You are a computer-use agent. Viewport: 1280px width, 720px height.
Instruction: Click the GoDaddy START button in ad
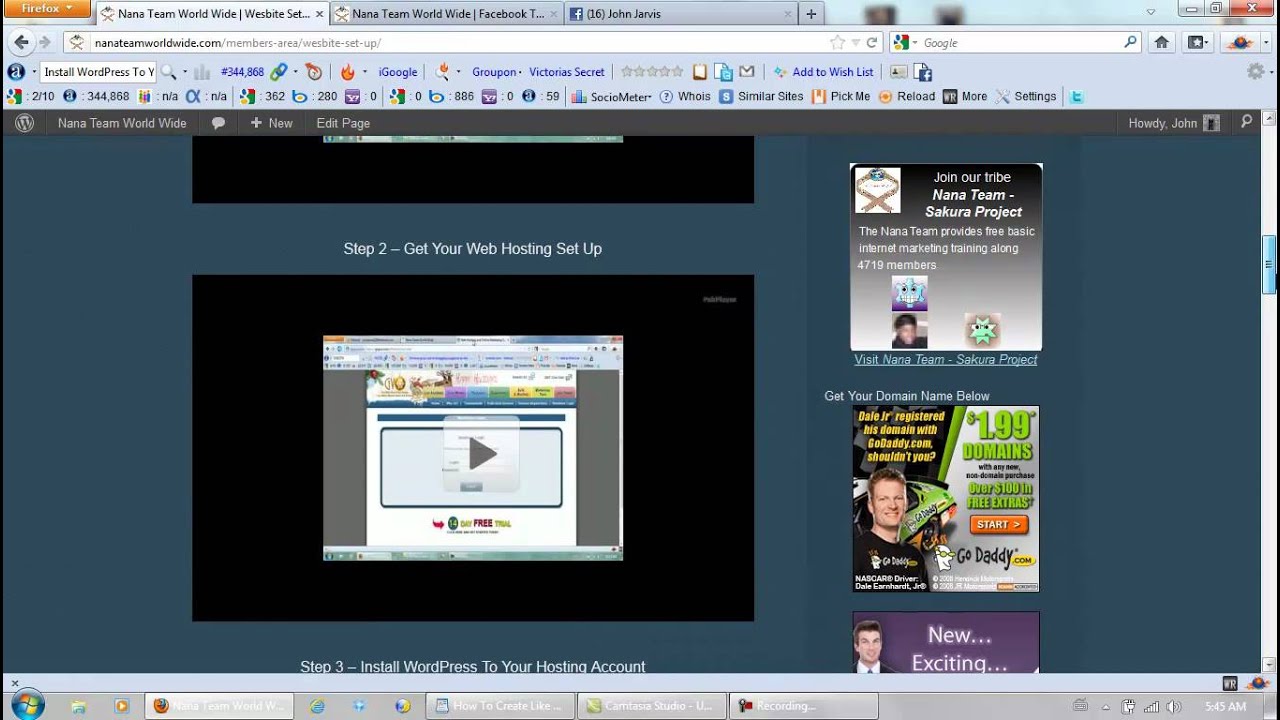(x=999, y=524)
